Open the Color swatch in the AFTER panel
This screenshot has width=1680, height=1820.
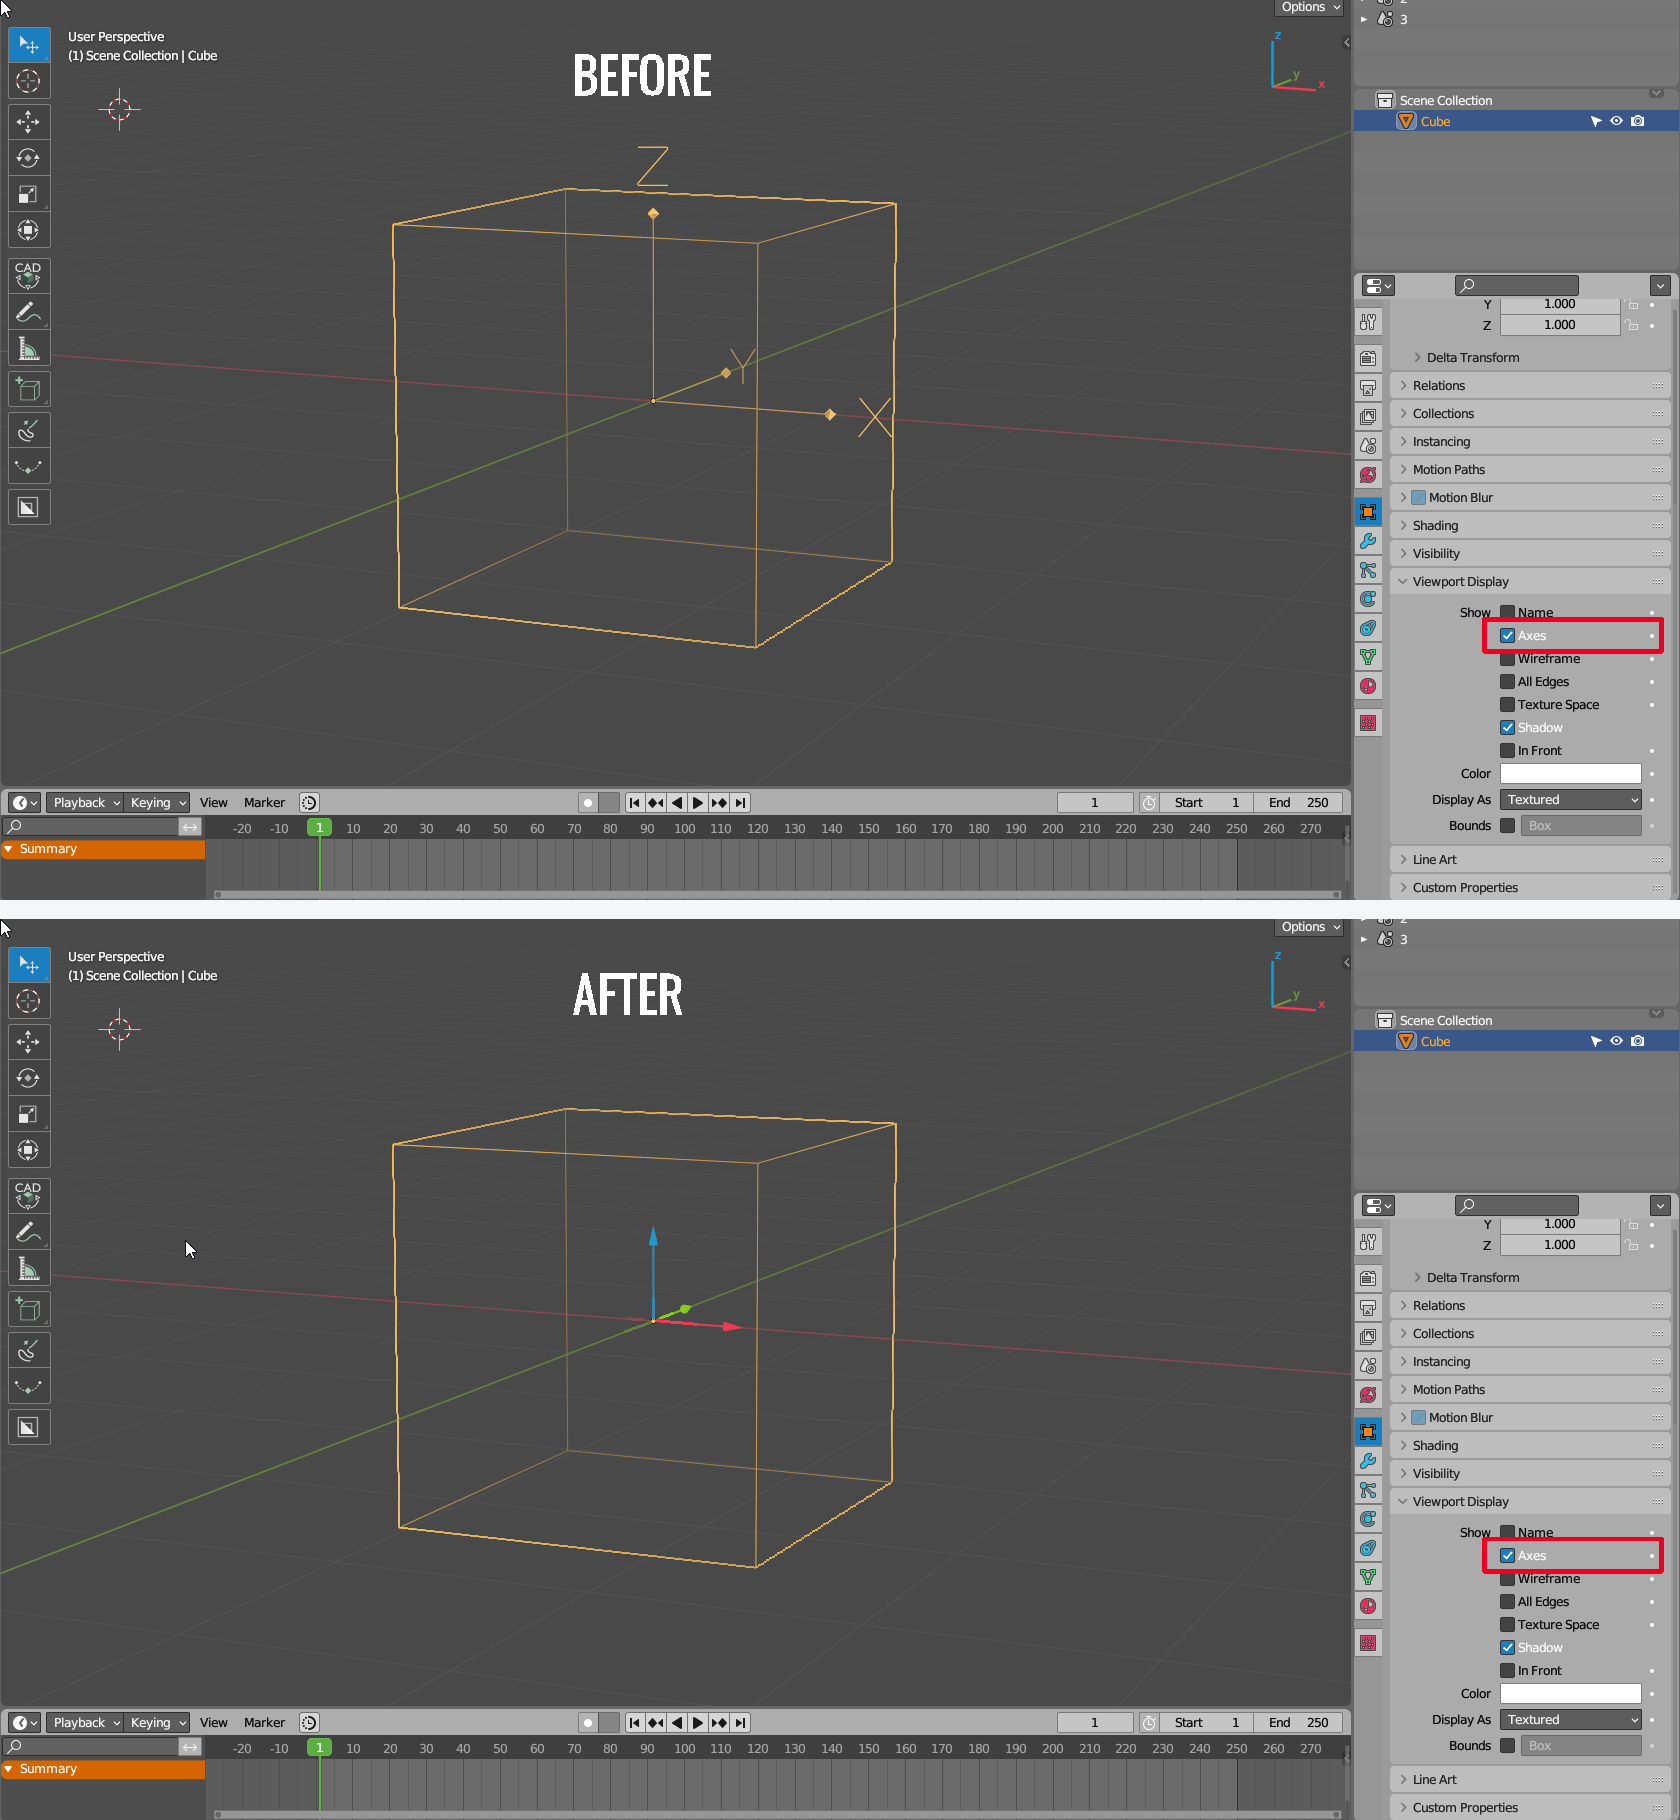[x=1571, y=1694]
